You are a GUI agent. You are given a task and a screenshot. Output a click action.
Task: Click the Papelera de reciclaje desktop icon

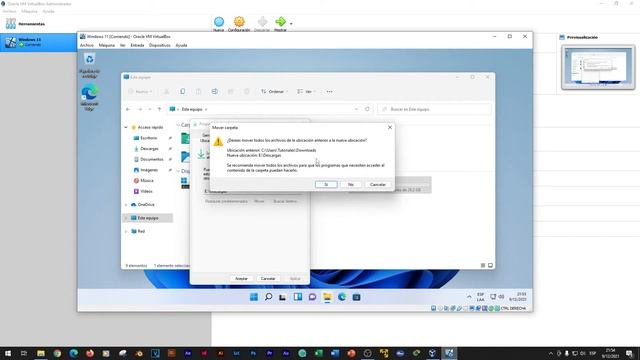coord(90,65)
